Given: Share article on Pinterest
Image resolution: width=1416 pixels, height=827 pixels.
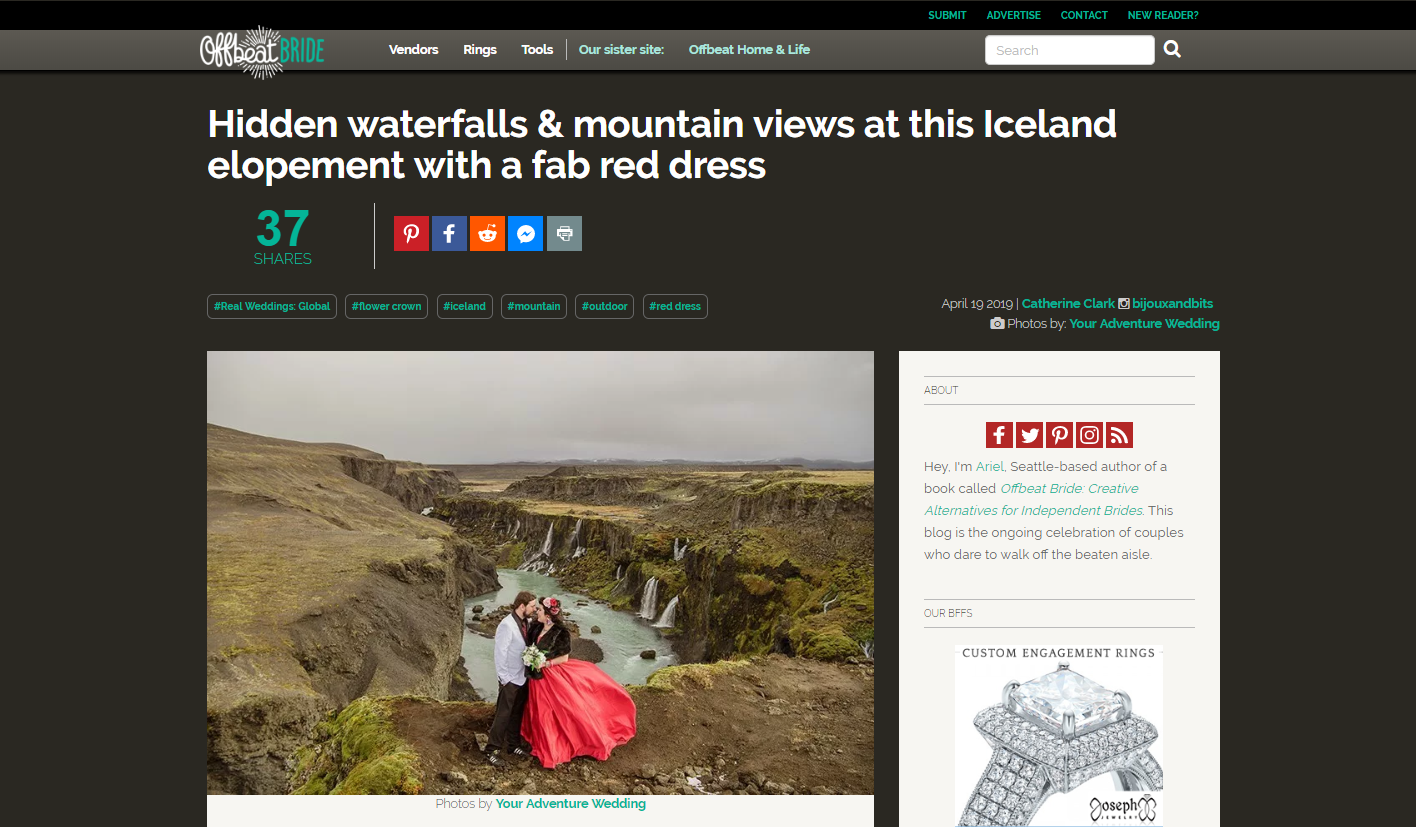Looking at the screenshot, I should click(x=411, y=234).
